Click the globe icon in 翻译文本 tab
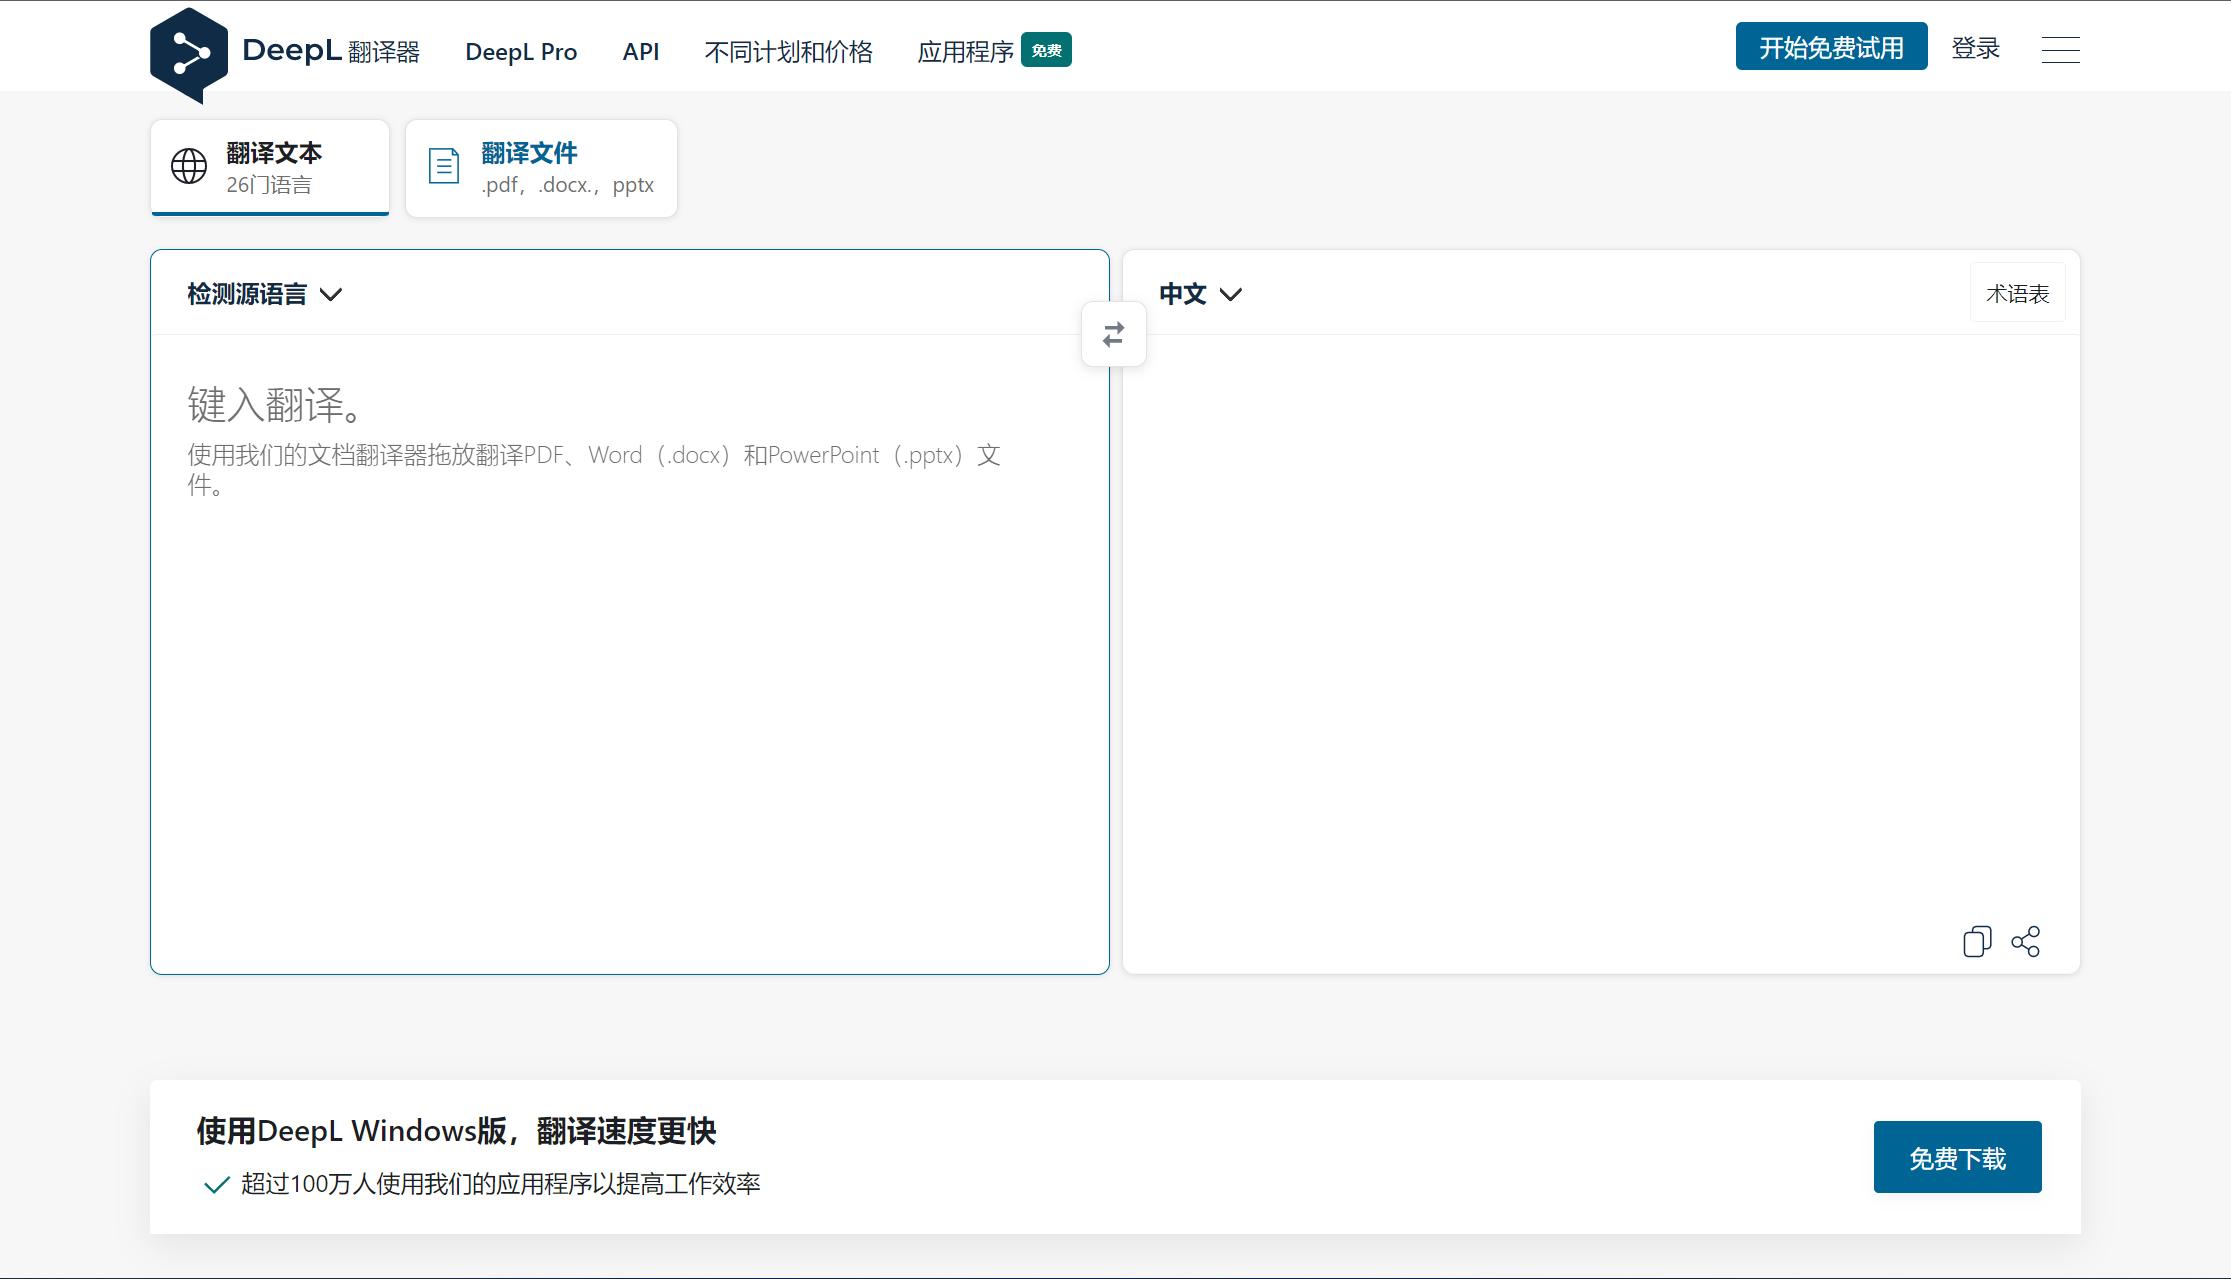 coord(189,166)
